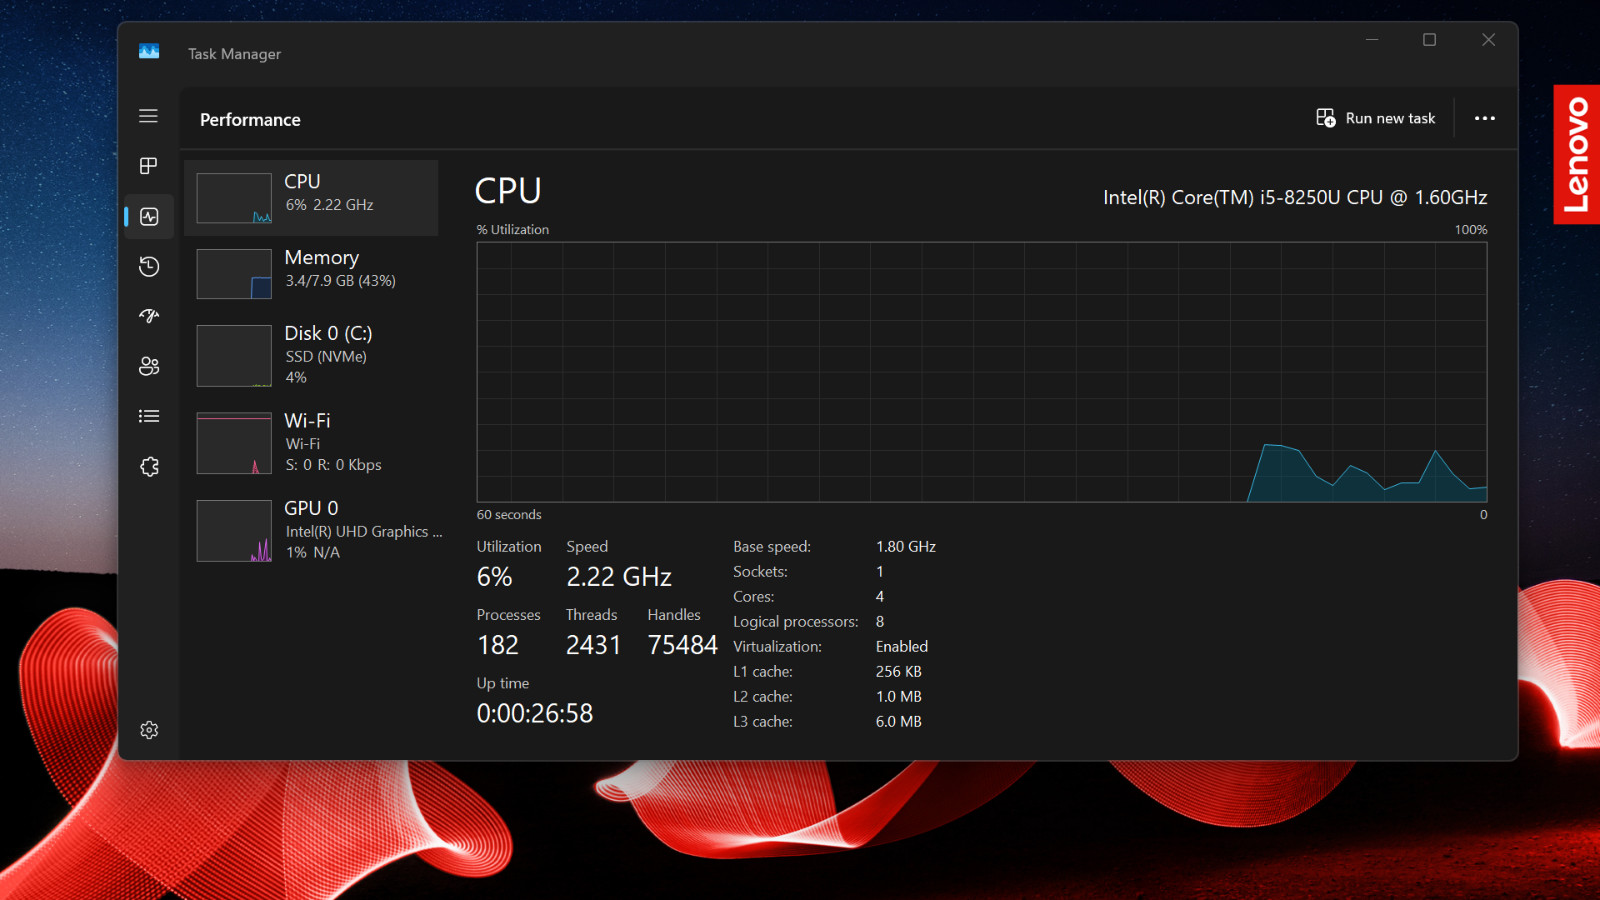The image size is (1600, 900).
Task: Click the Intel Core i5-8250U processor name
Action: point(1295,197)
